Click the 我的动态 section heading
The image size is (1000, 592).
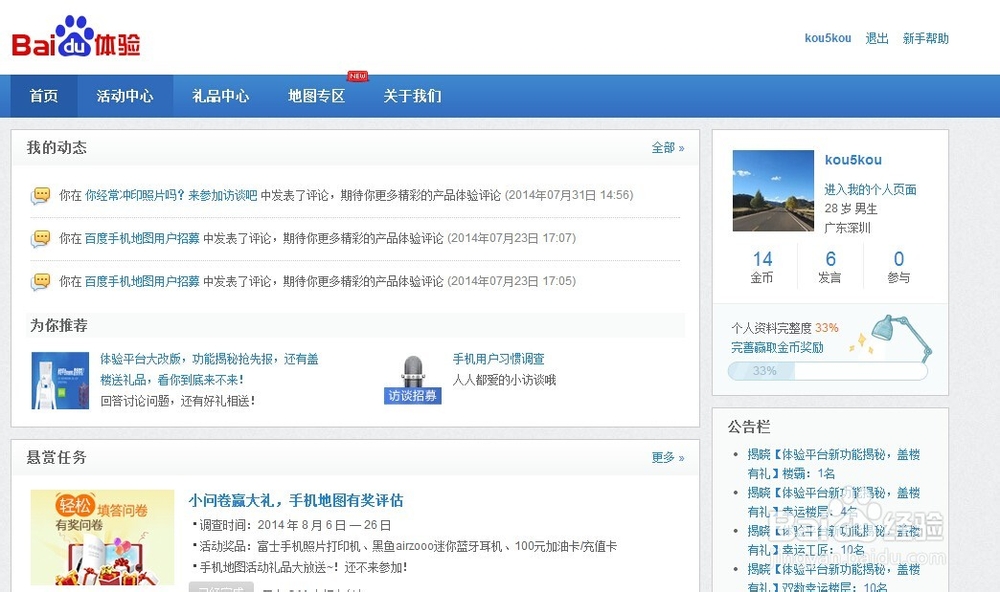57,148
